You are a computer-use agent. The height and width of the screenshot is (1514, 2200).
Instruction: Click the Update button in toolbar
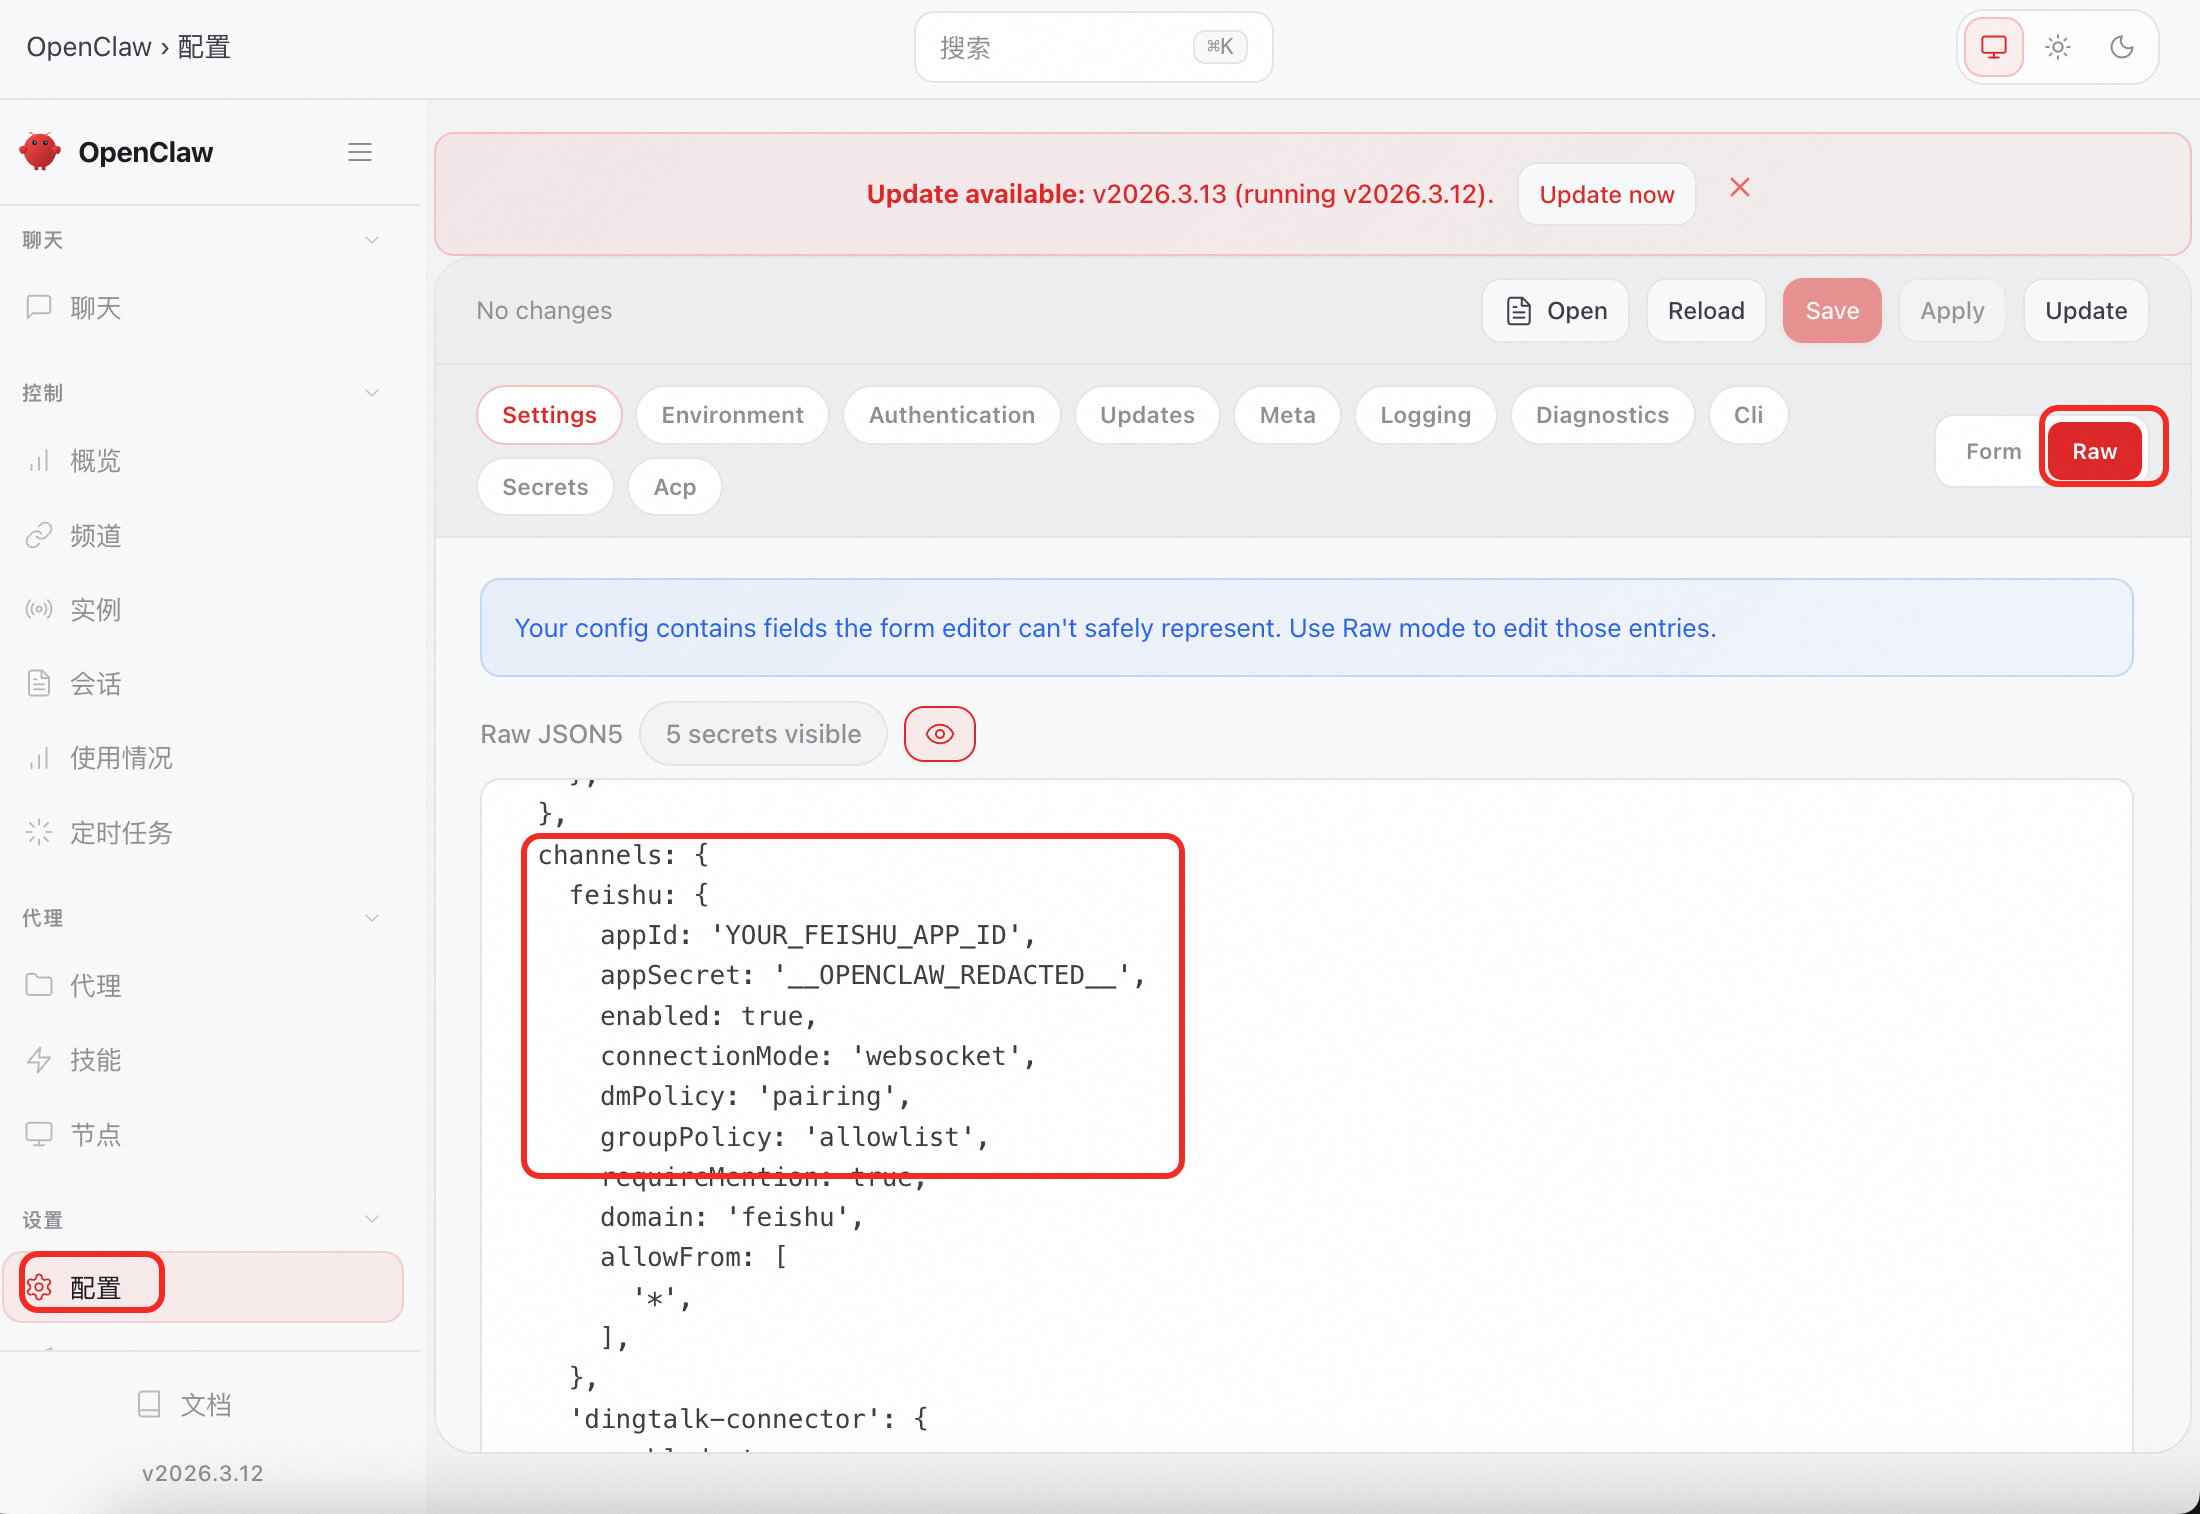2086,311
